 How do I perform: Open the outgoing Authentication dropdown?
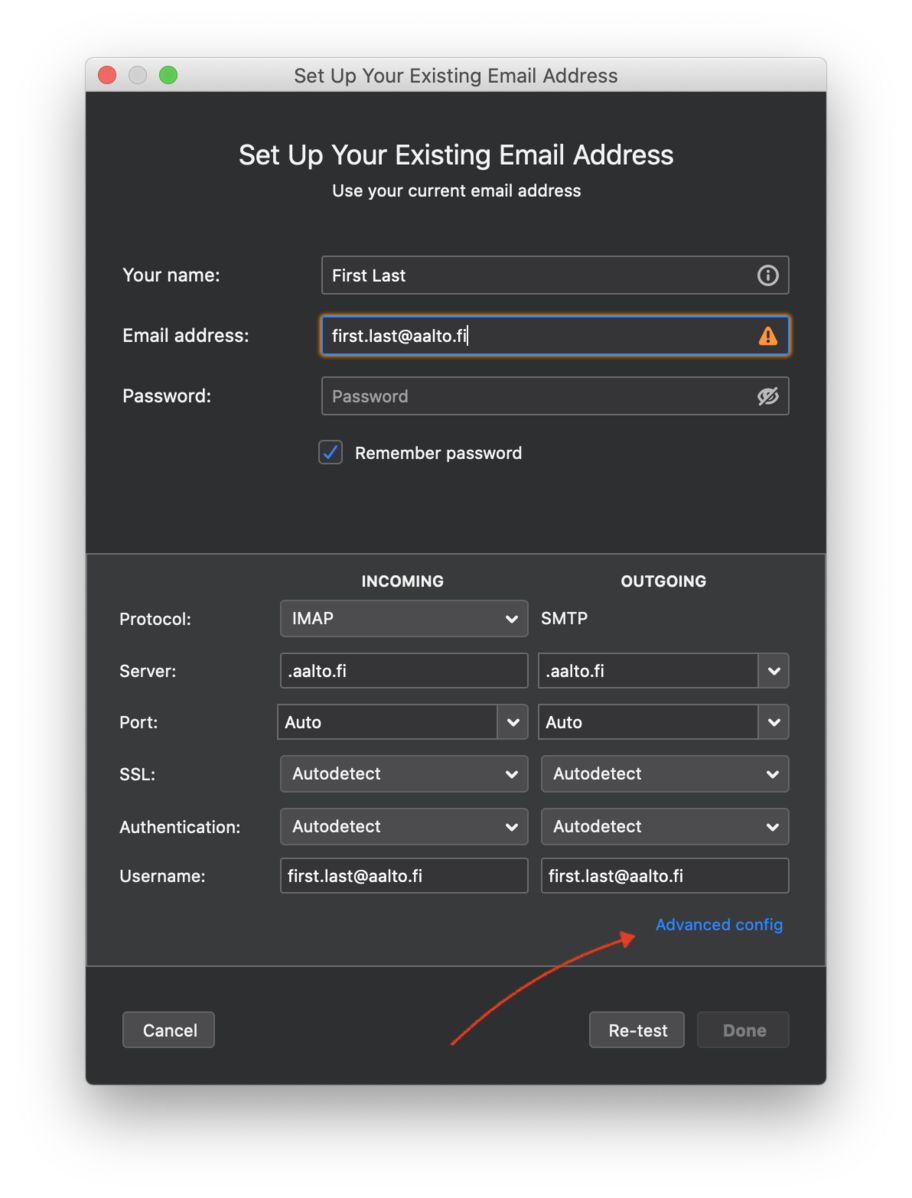pos(664,827)
